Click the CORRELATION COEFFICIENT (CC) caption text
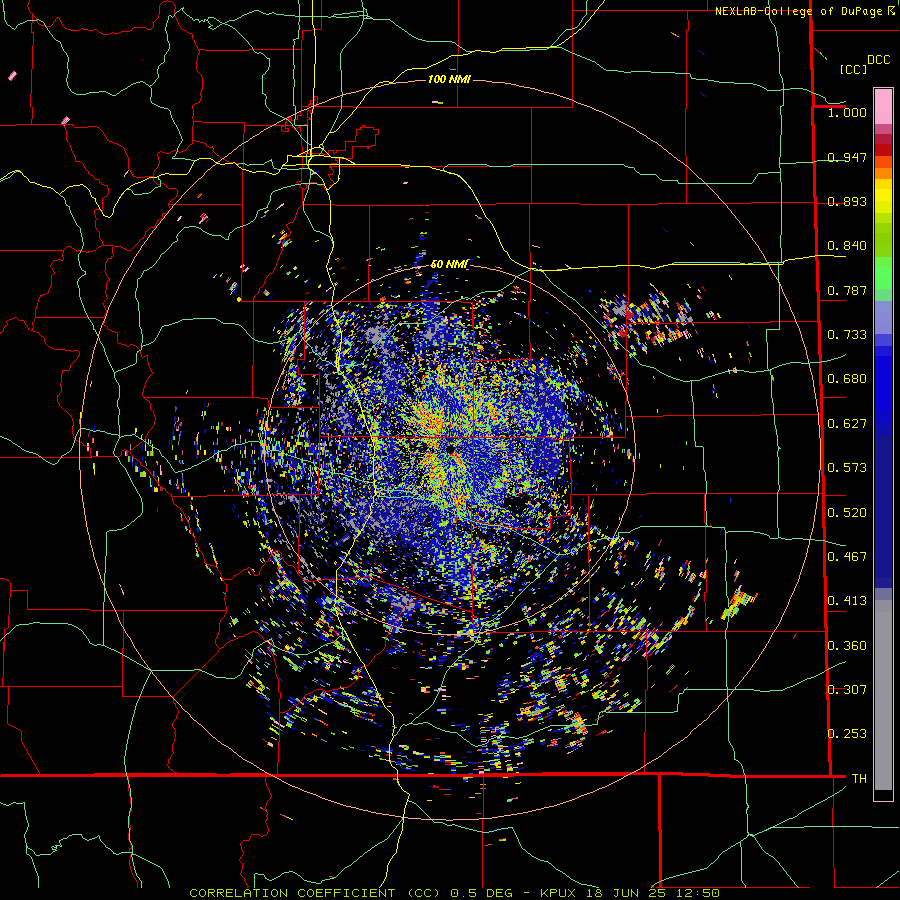 (x=315, y=893)
